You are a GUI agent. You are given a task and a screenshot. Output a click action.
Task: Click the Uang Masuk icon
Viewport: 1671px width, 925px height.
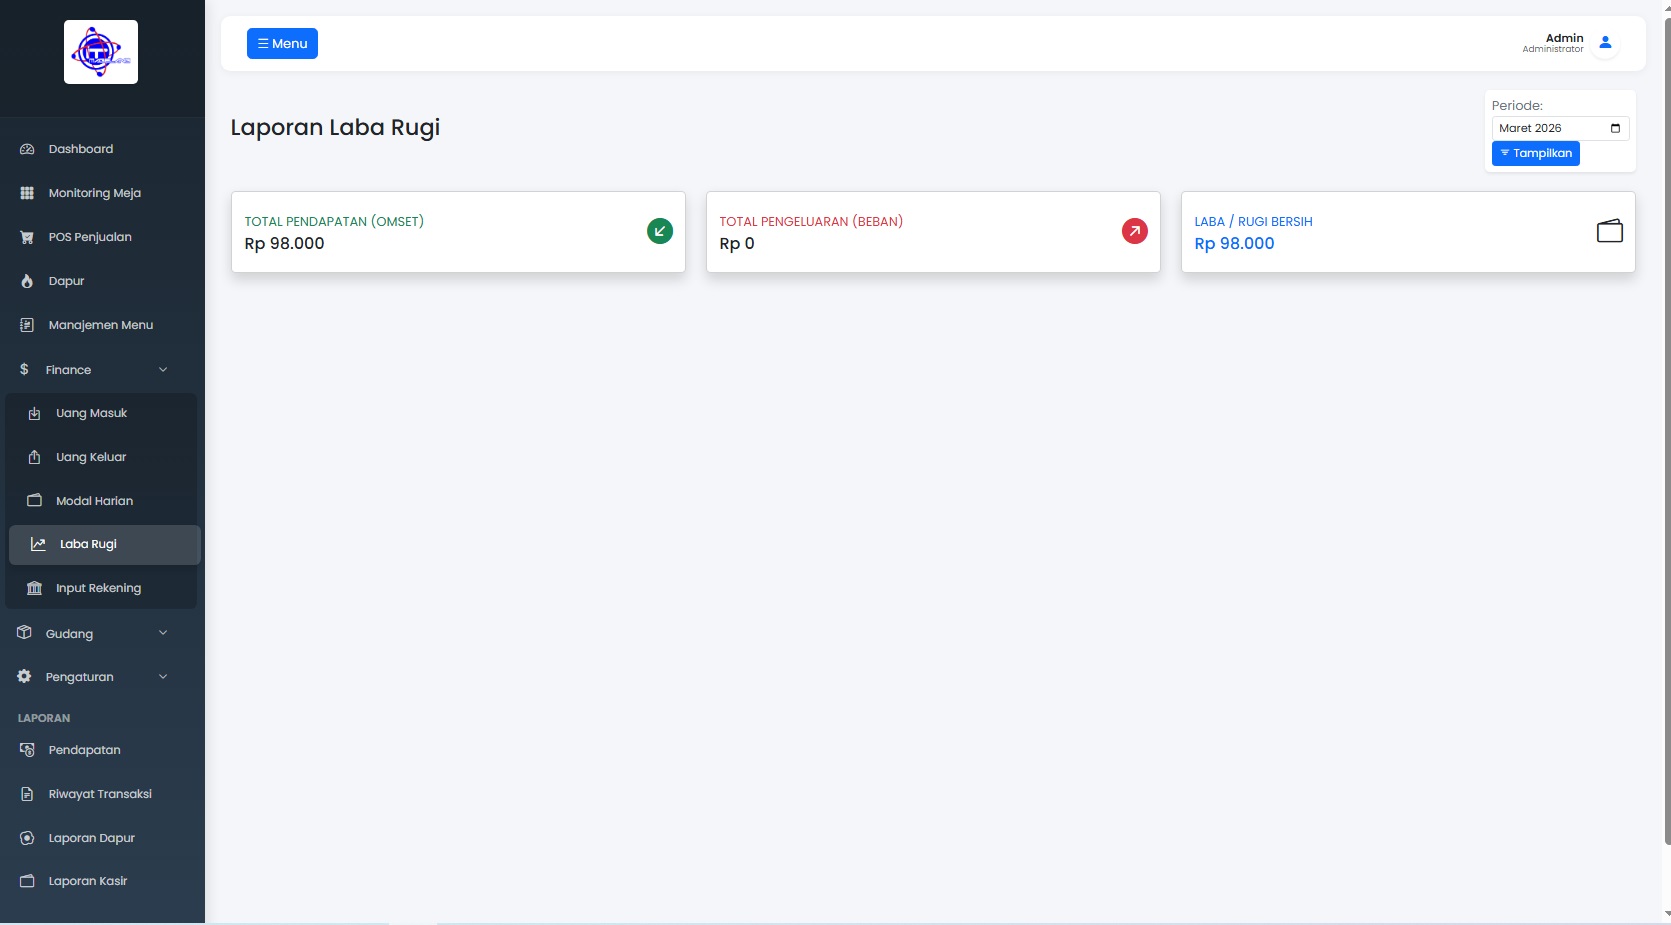click(x=34, y=413)
